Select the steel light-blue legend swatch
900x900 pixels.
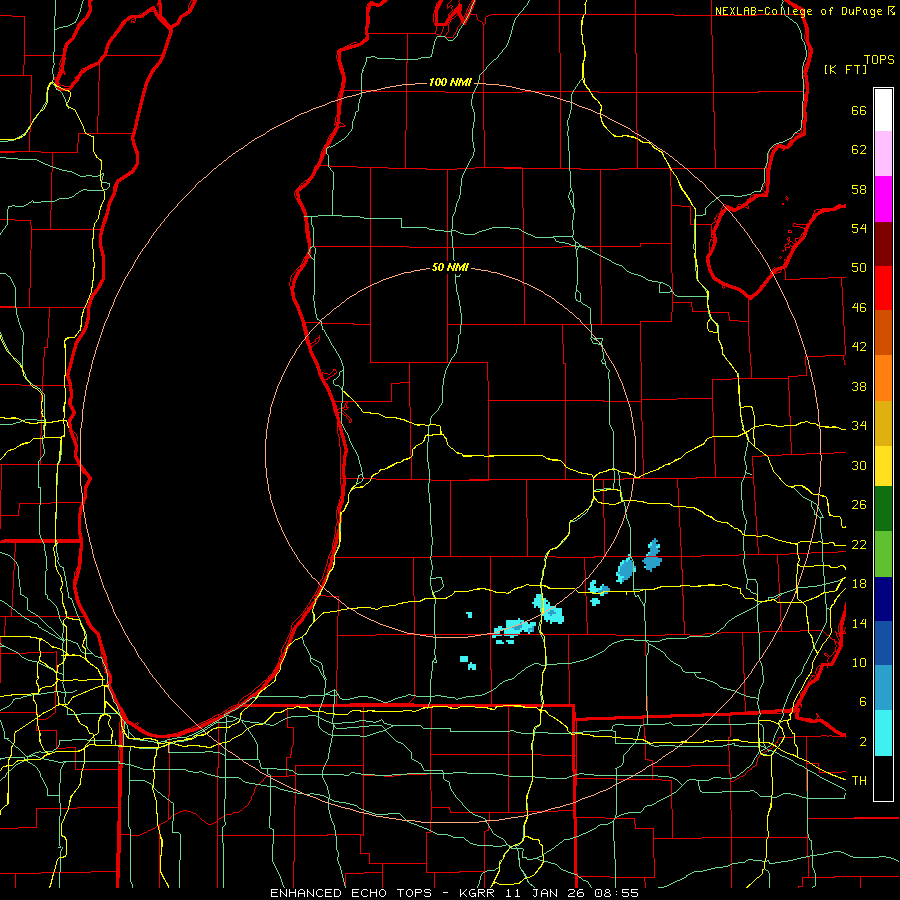883,688
